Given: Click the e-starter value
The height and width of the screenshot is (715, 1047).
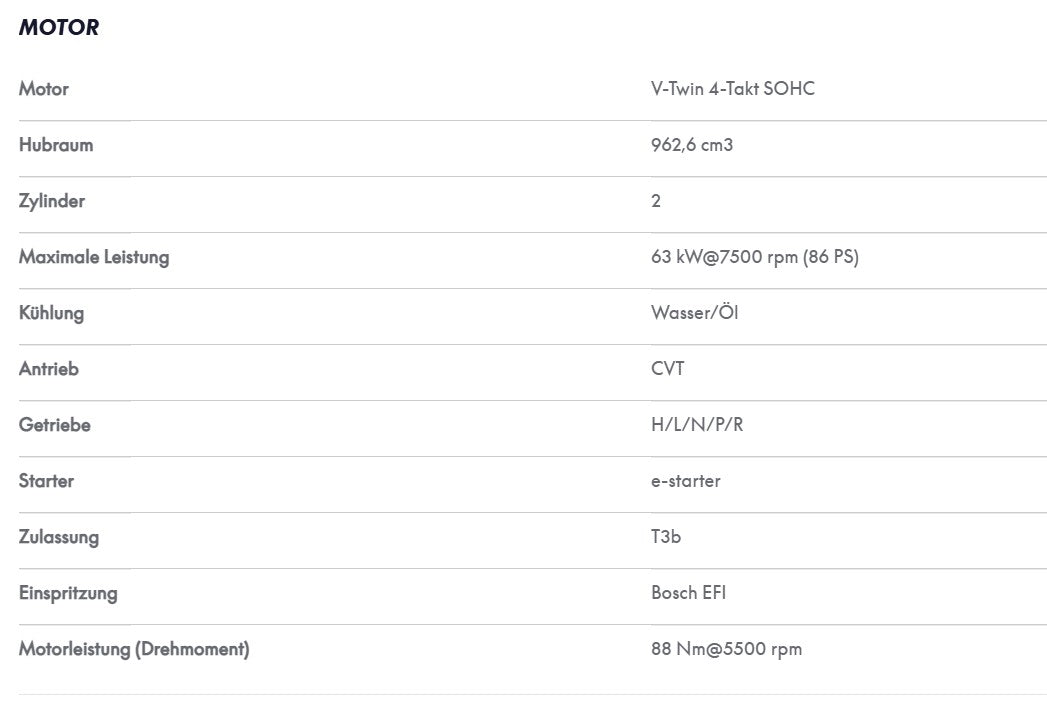Looking at the screenshot, I should pyautogui.click(x=686, y=481).
